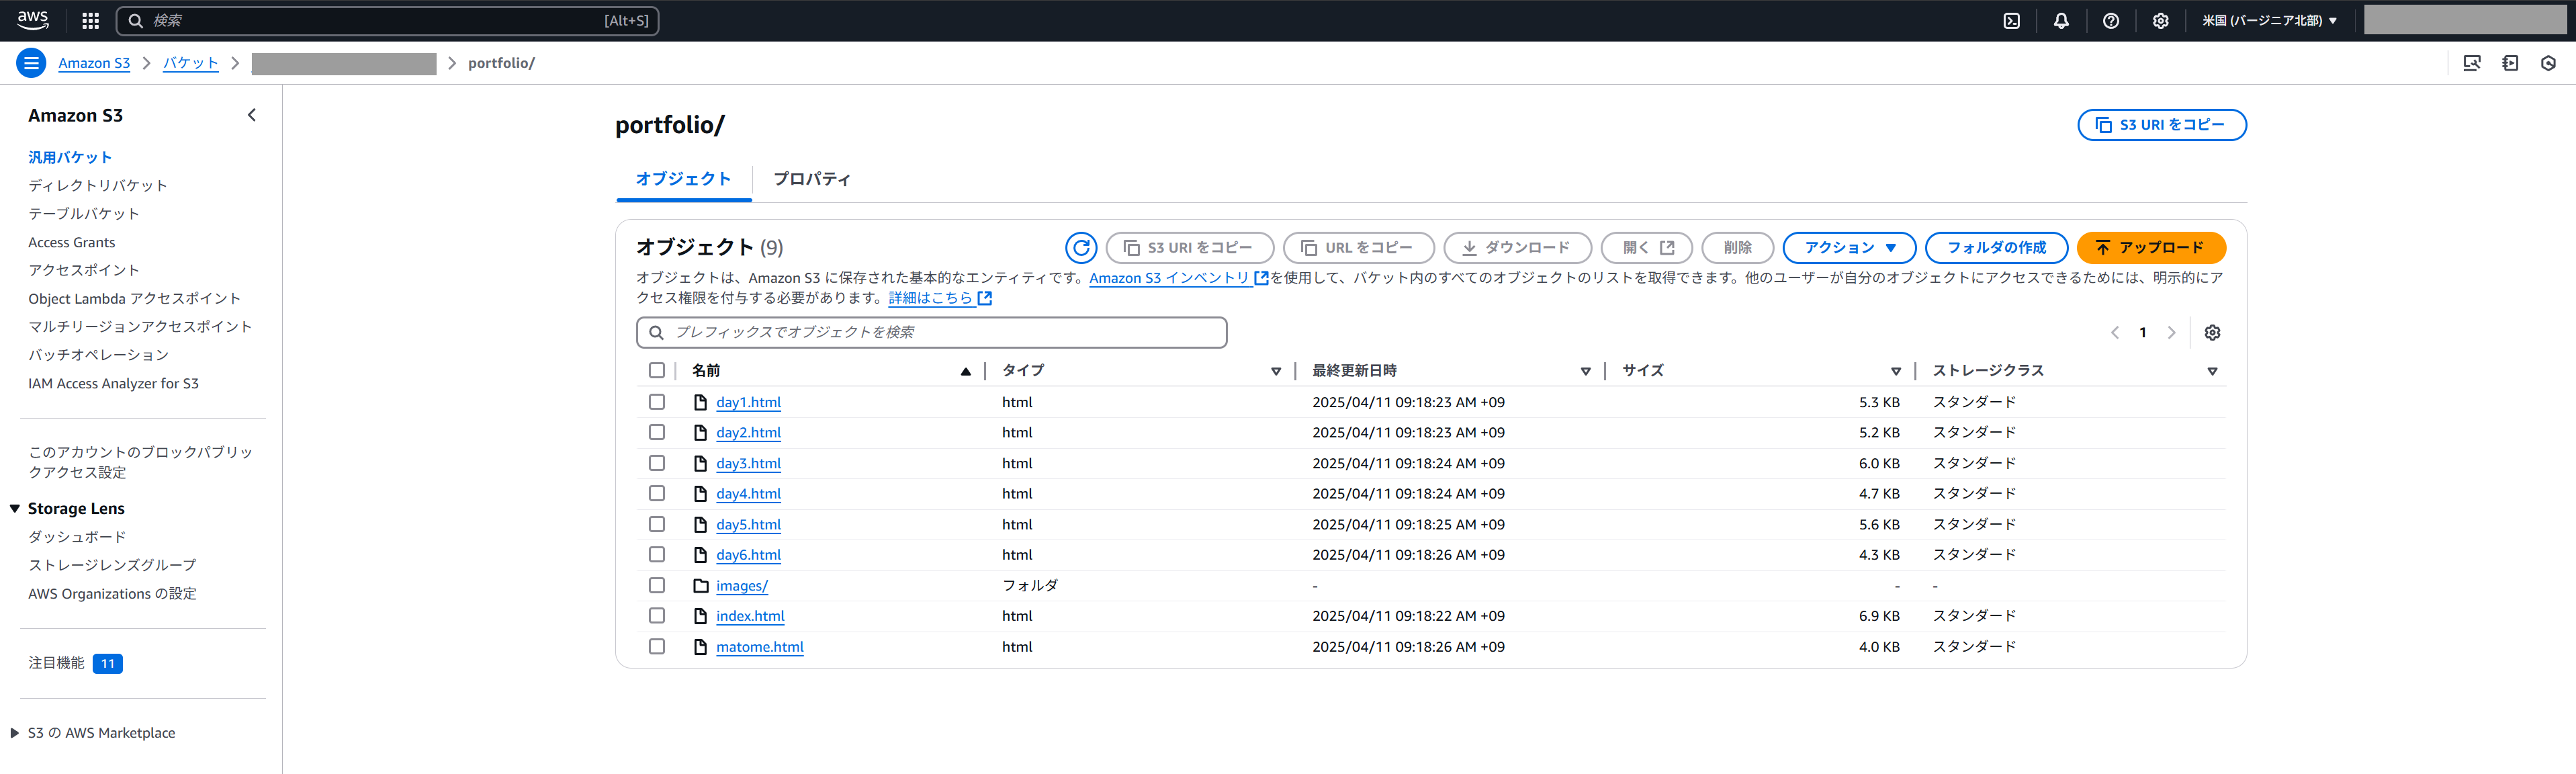Open the アクション dropdown
This screenshot has width=2576, height=774.
click(x=1849, y=247)
